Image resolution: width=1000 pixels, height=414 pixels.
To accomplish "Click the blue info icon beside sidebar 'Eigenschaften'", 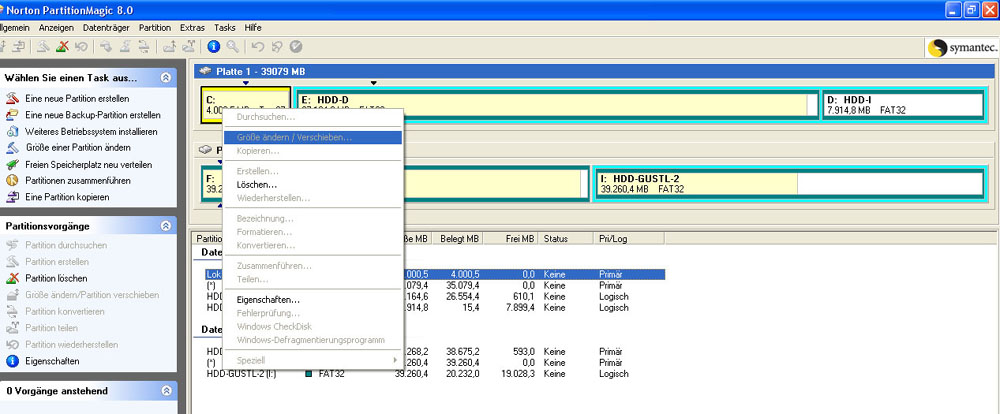I will click(13, 361).
